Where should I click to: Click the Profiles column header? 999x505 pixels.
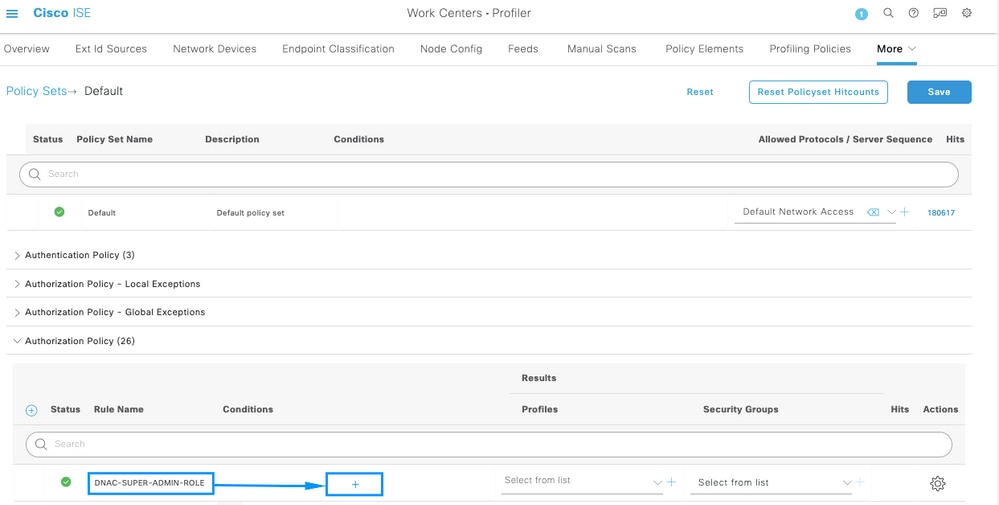click(x=540, y=409)
